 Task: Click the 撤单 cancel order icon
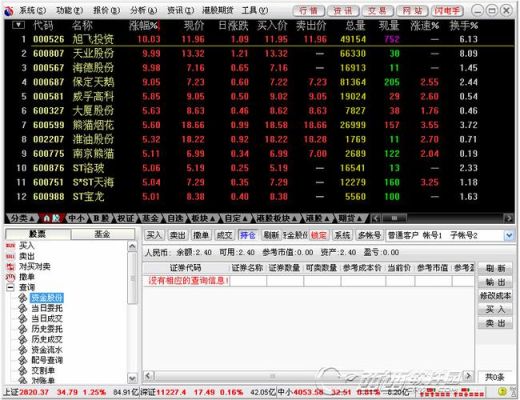pyautogui.click(x=10, y=277)
